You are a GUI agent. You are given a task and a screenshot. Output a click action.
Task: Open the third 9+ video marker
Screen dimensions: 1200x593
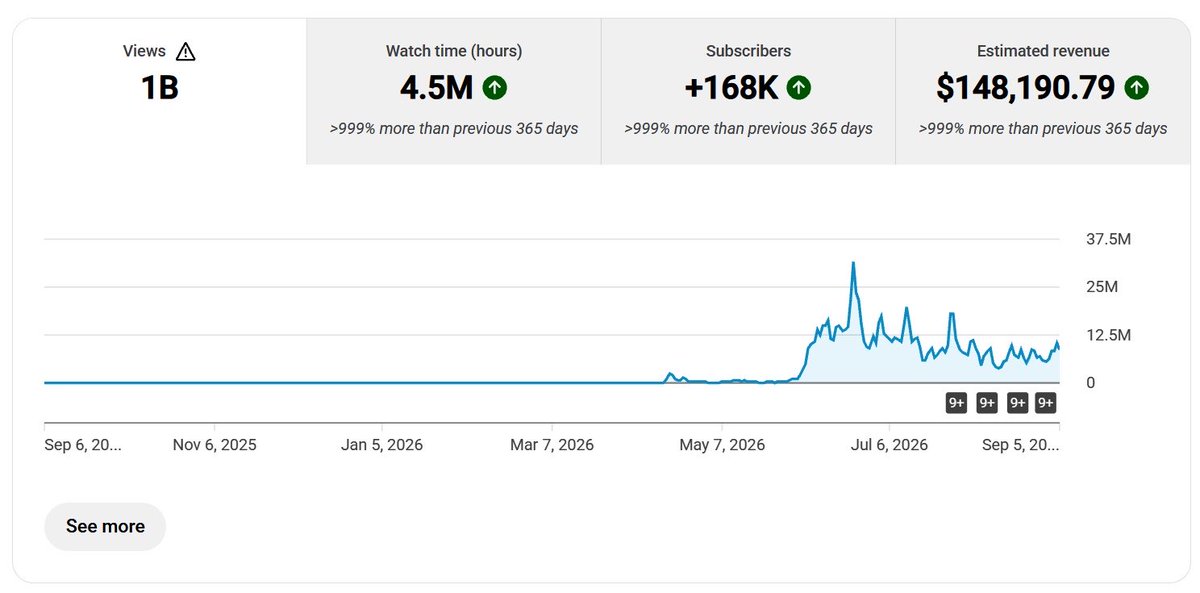(x=1018, y=403)
